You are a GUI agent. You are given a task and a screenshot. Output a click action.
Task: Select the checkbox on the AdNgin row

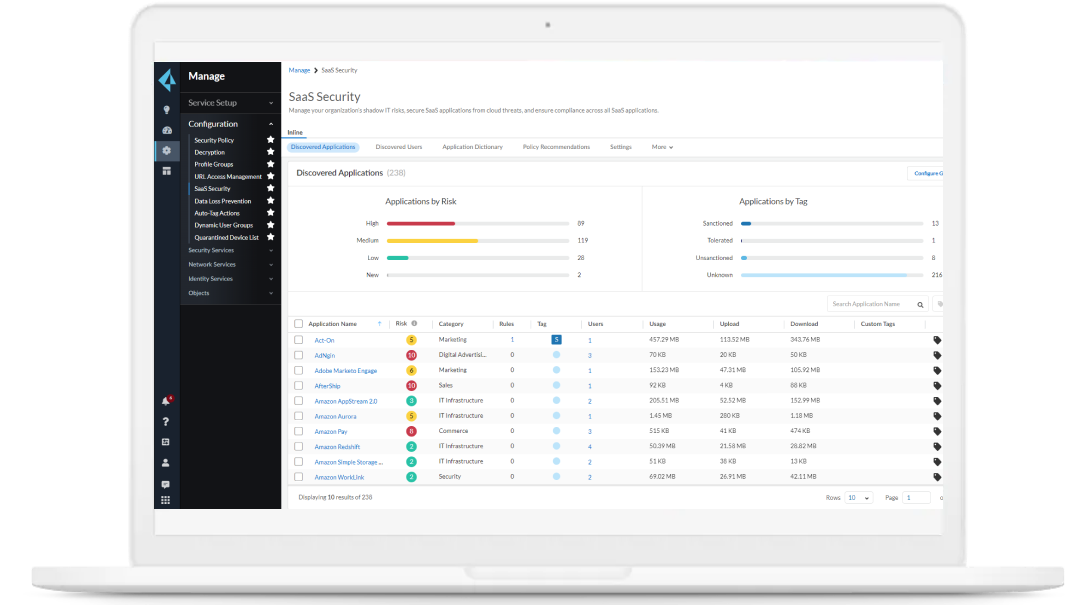point(297,354)
